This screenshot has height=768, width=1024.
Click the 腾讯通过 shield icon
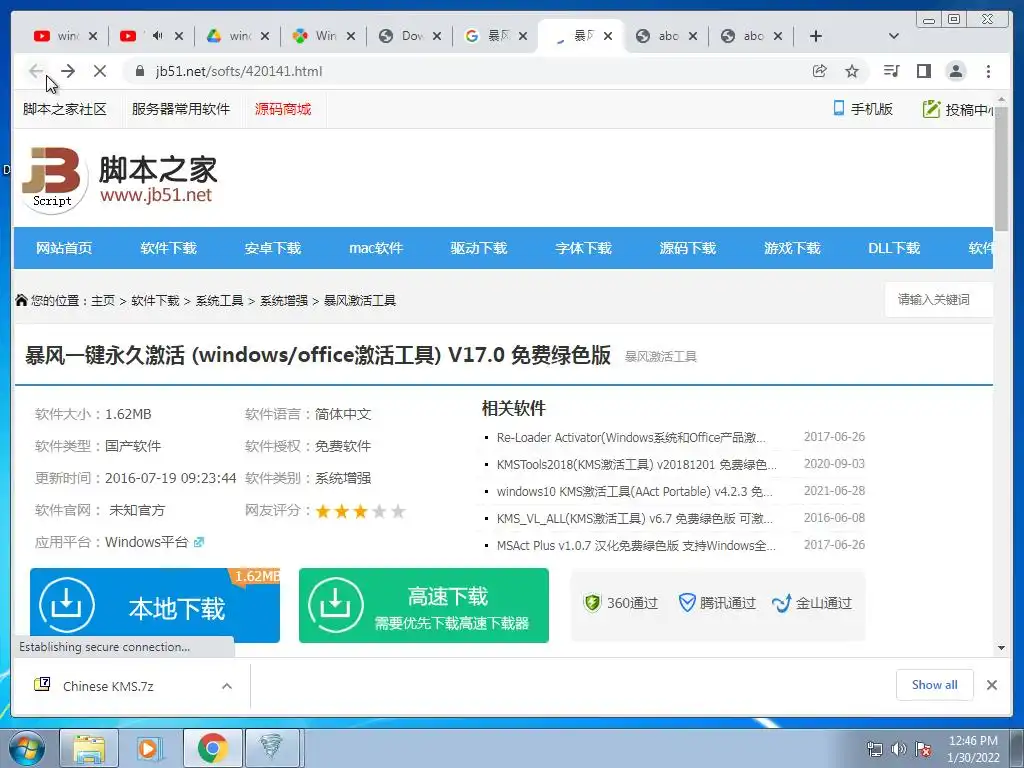point(687,603)
